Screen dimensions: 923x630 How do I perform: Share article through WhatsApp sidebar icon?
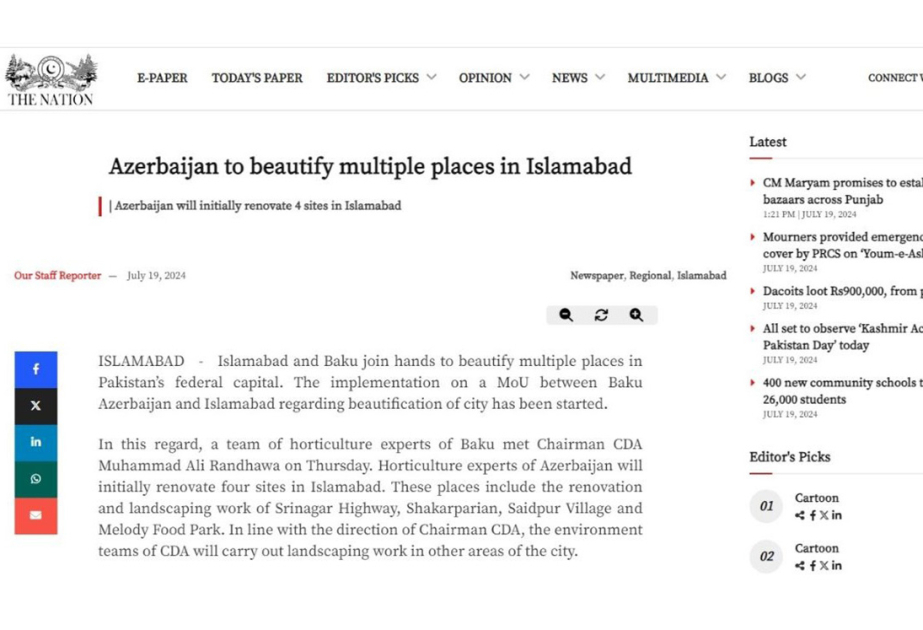click(x=36, y=479)
